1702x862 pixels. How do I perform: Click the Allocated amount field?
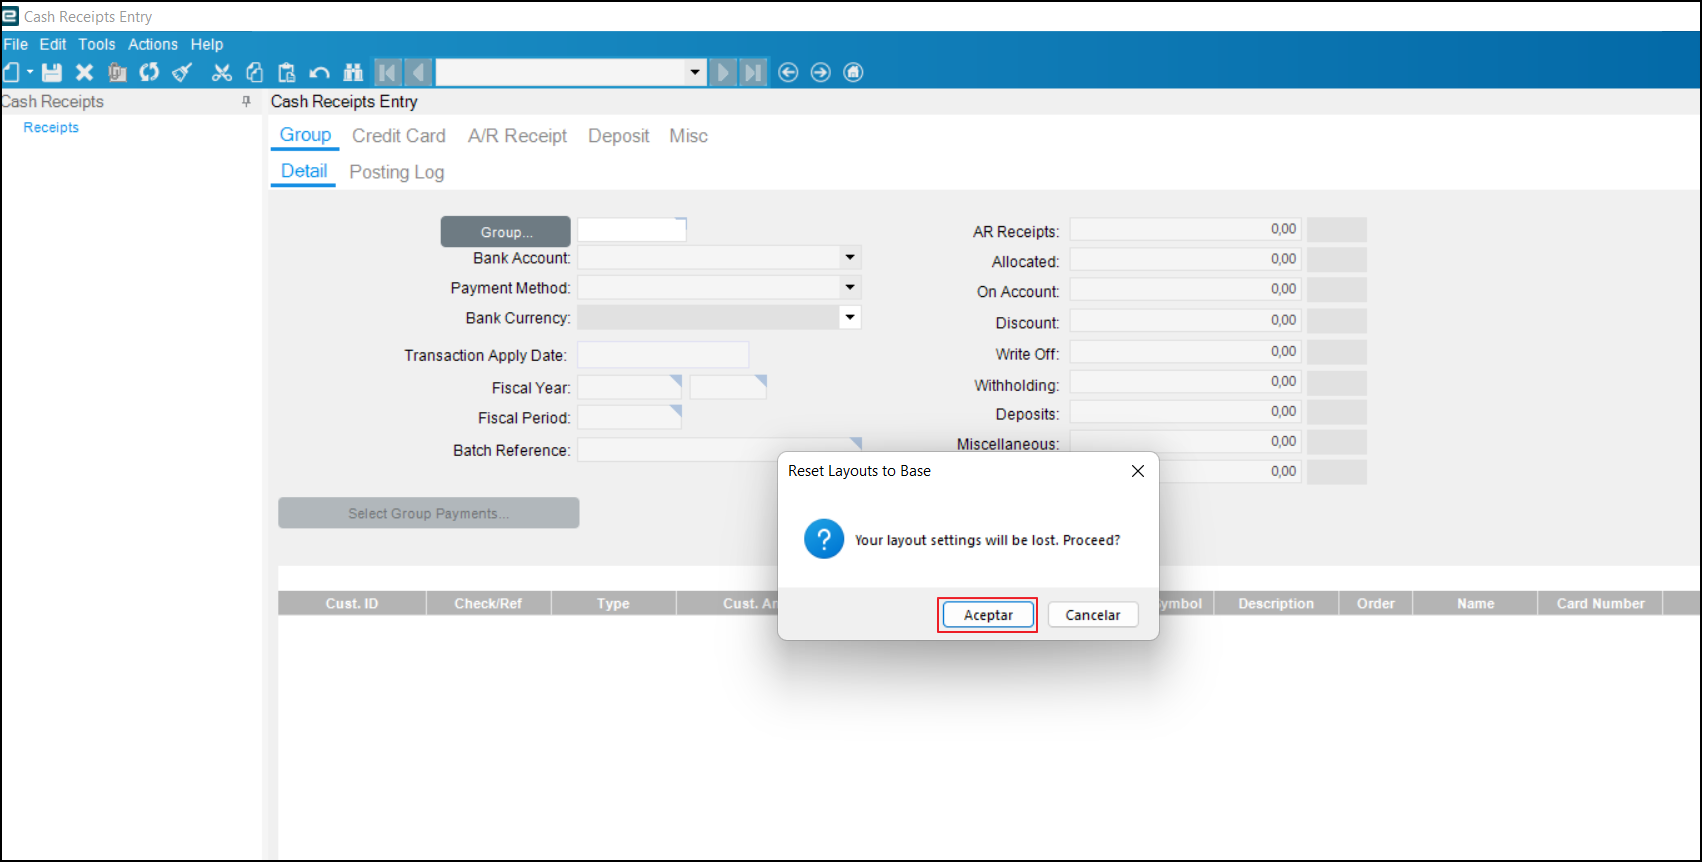[1185, 260]
